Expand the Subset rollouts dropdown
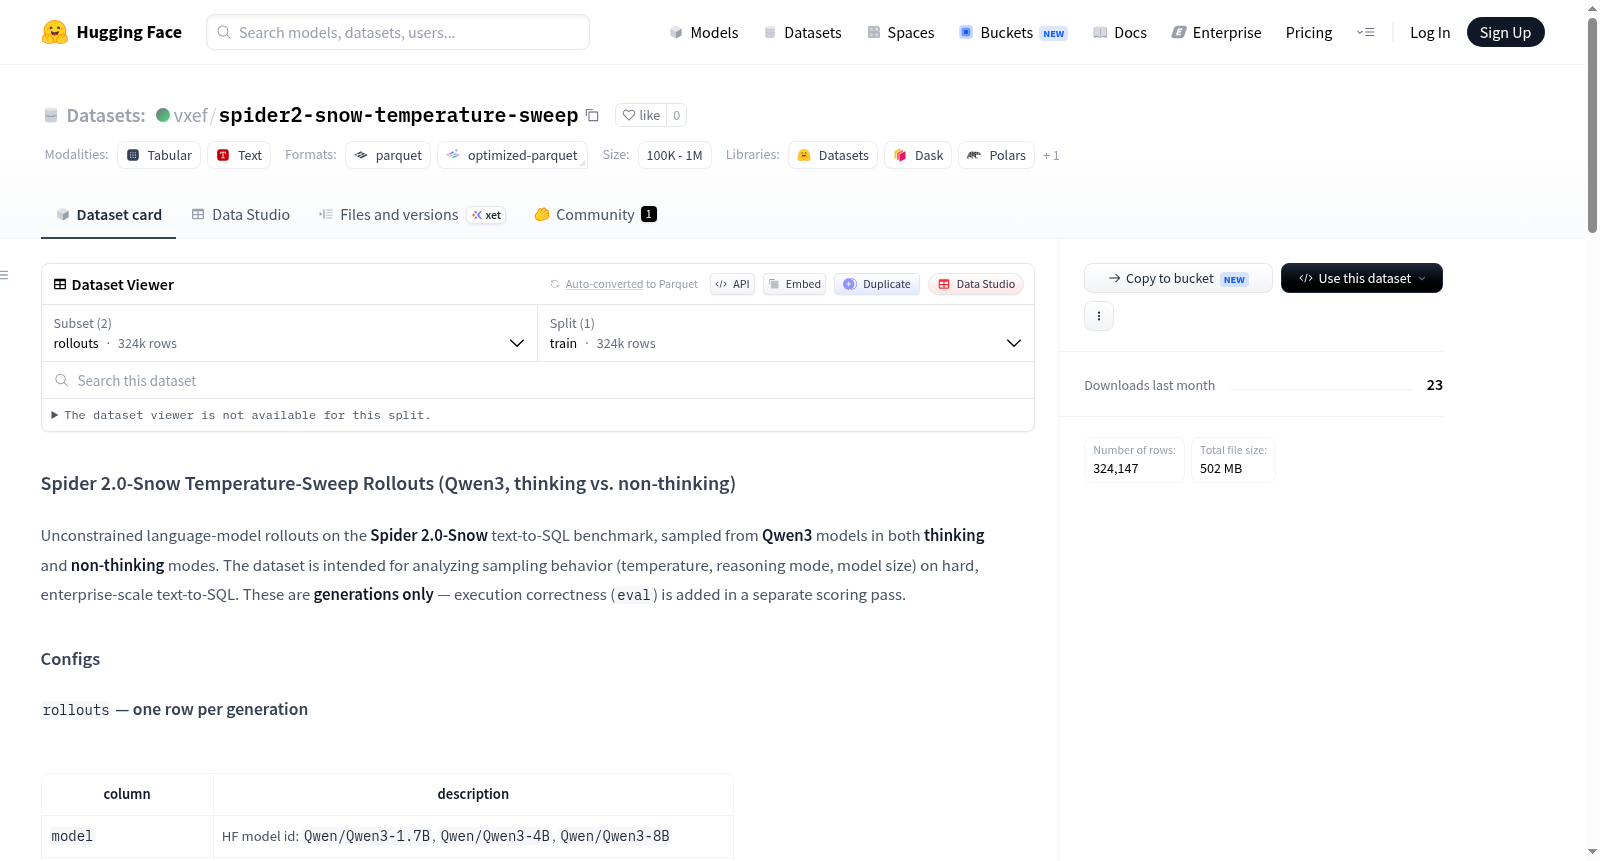The width and height of the screenshot is (1600, 861). (289, 333)
